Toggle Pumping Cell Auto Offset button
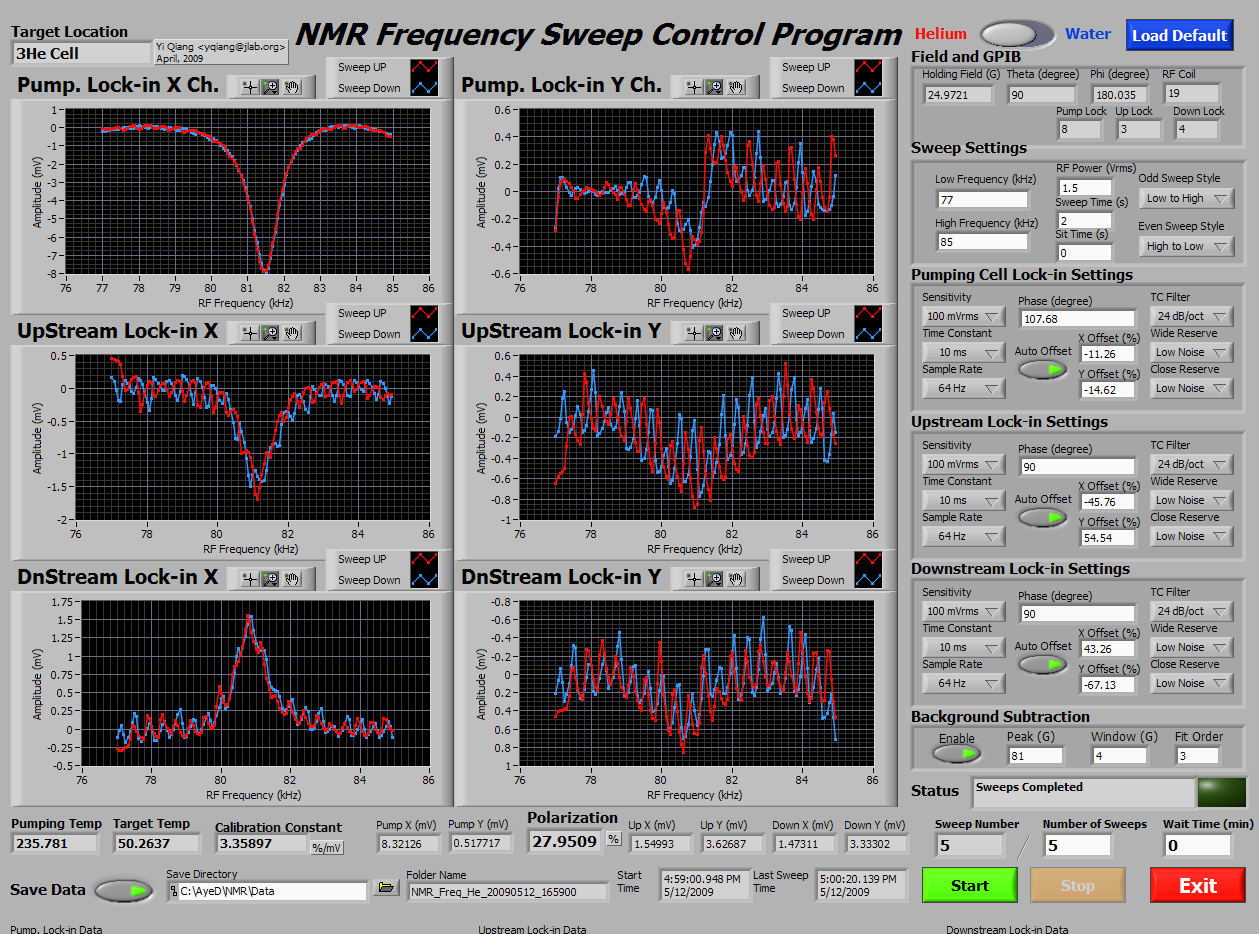 1043,369
